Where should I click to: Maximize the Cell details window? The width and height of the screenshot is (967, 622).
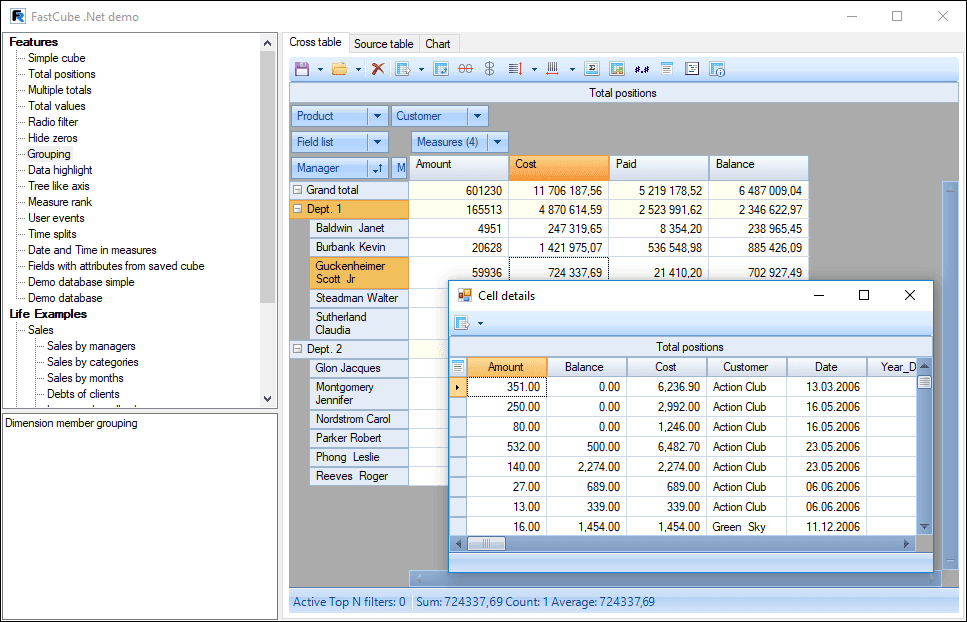(864, 295)
